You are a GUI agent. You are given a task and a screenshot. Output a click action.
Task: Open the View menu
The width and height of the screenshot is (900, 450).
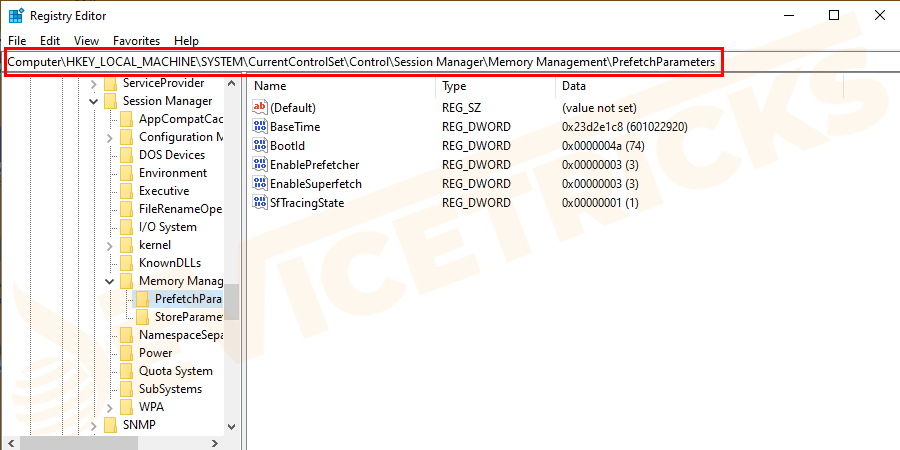87,41
